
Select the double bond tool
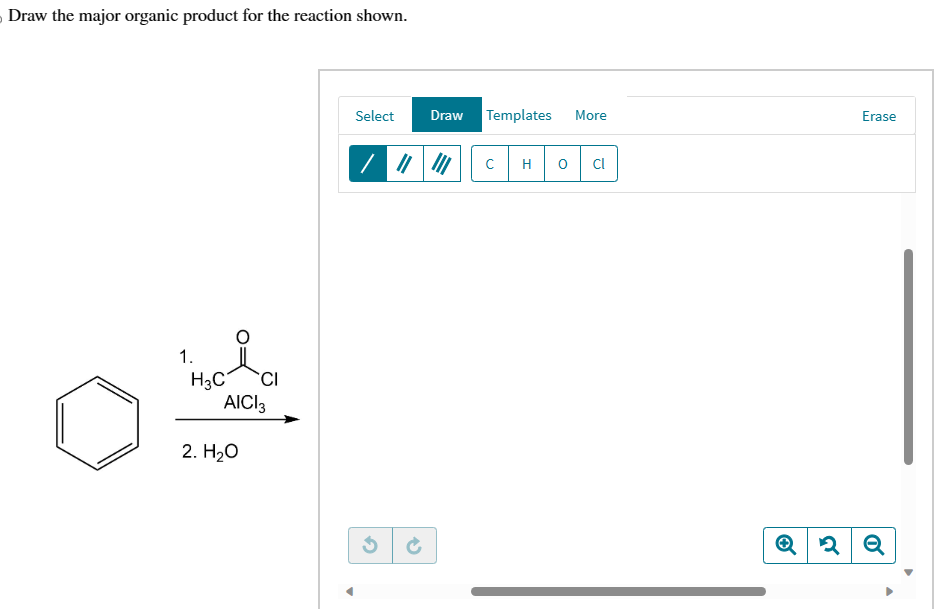tap(405, 163)
